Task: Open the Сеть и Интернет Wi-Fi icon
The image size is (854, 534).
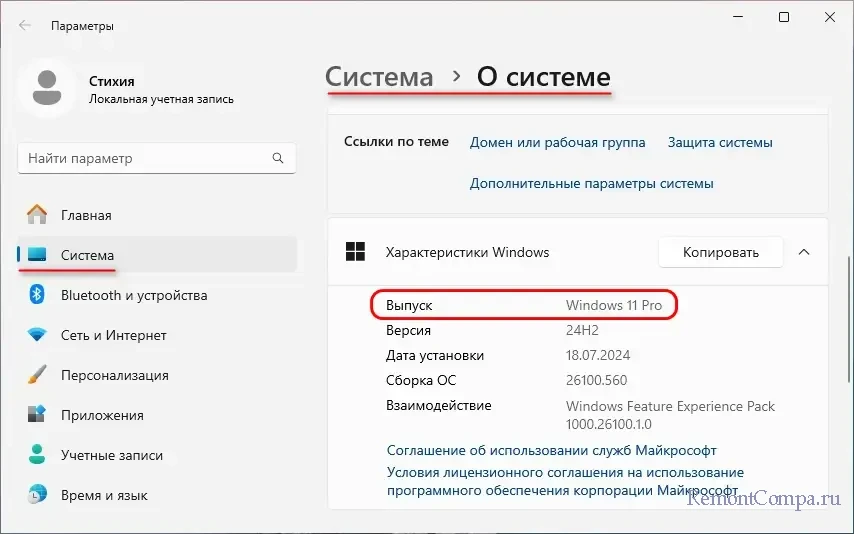Action: pos(37,335)
